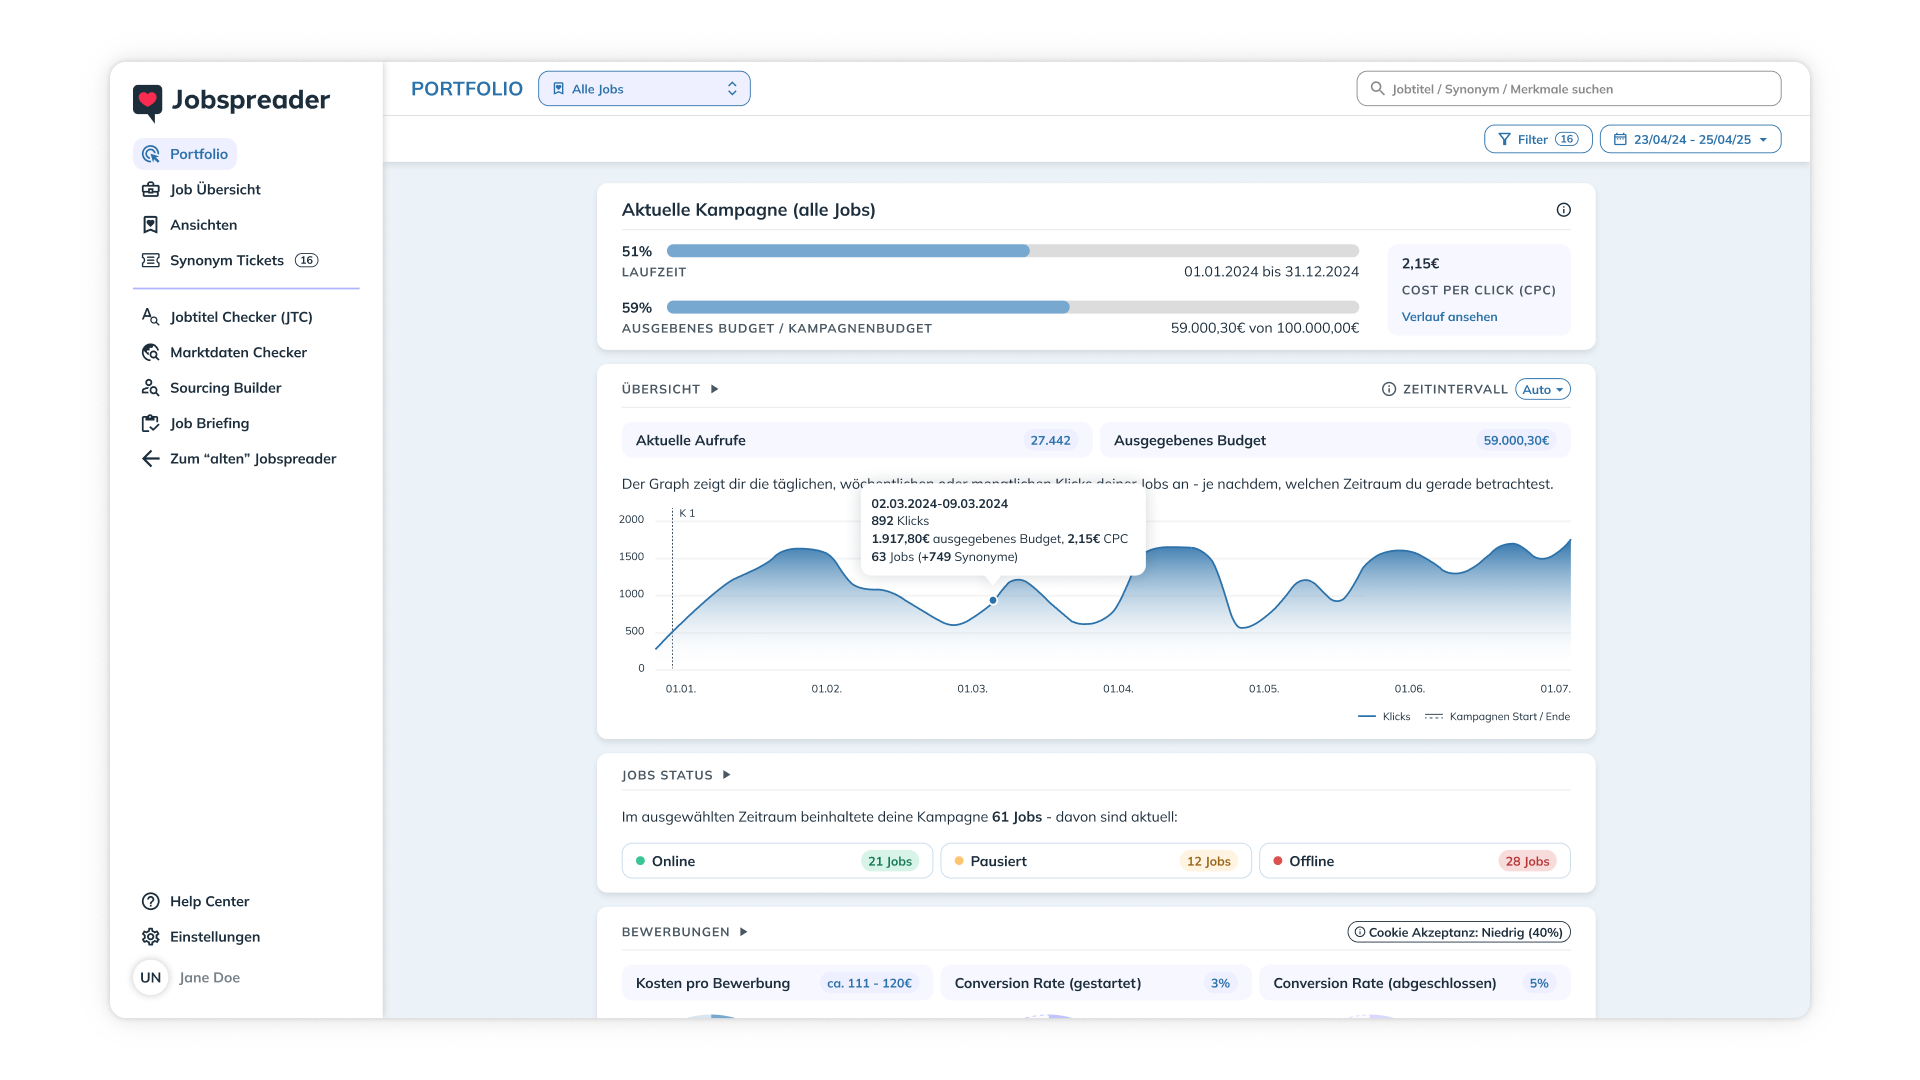The image size is (1920, 1080).
Task: Open Job Übersicht from the sidebar
Action: point(214,189)
